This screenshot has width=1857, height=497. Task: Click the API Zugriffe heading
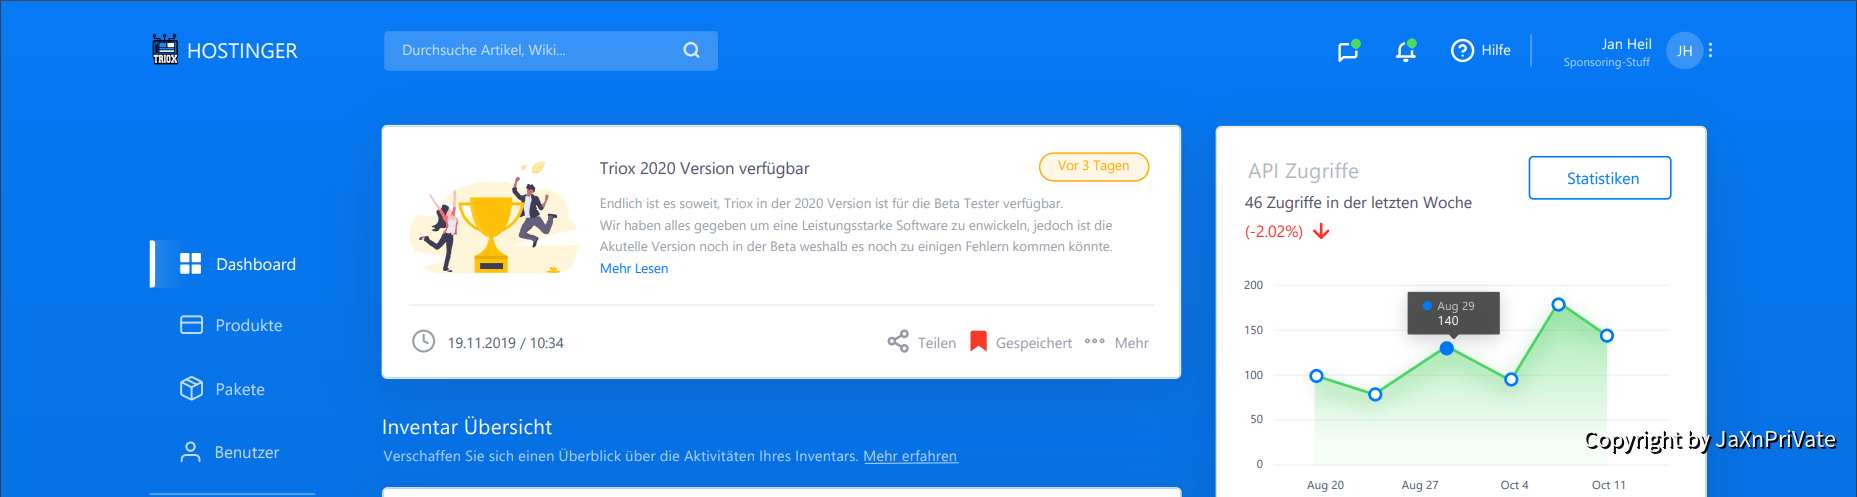click(1303, 171)
